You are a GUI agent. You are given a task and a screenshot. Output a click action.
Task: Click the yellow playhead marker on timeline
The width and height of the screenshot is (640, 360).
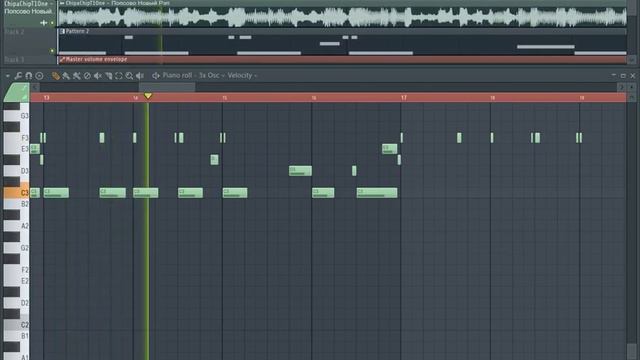(148, 96)
